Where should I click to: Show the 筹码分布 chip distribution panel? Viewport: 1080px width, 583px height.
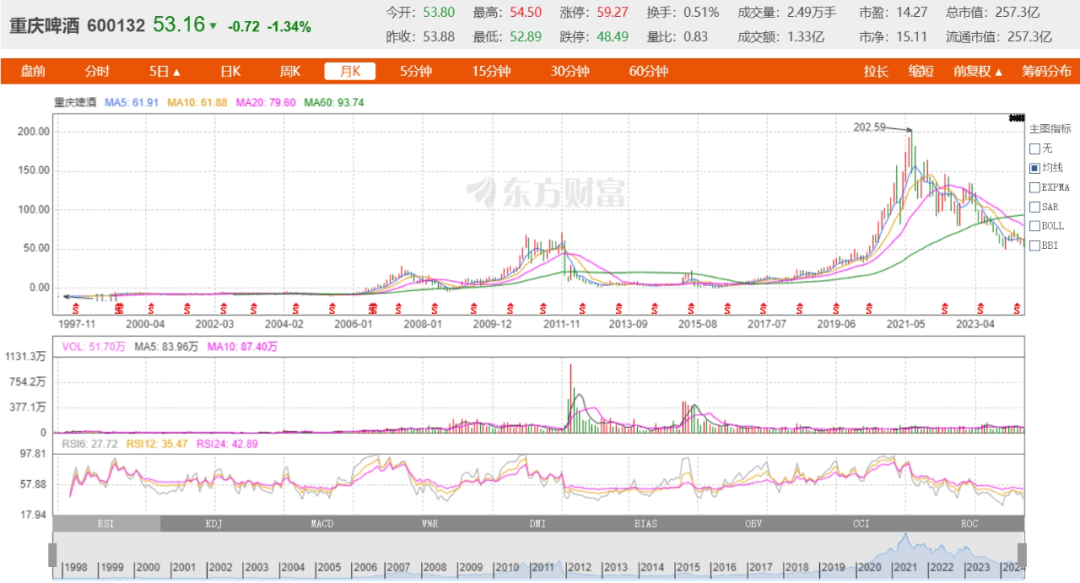(1046, 71)
